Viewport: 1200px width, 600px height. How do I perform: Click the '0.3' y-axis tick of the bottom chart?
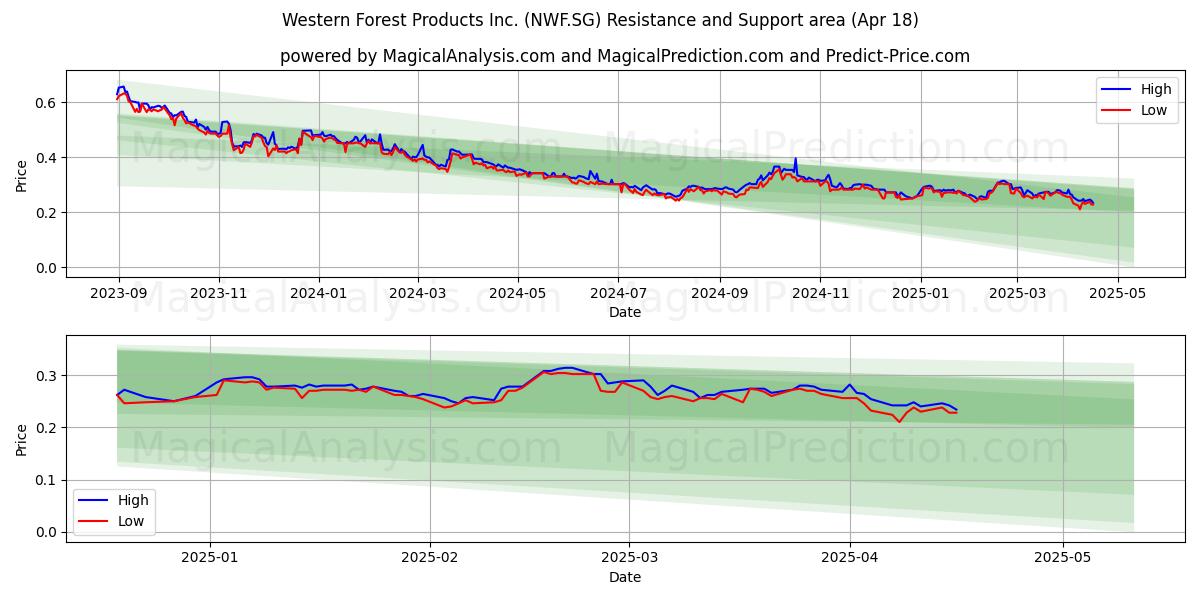pyautogui.click(x=48, y=376)
